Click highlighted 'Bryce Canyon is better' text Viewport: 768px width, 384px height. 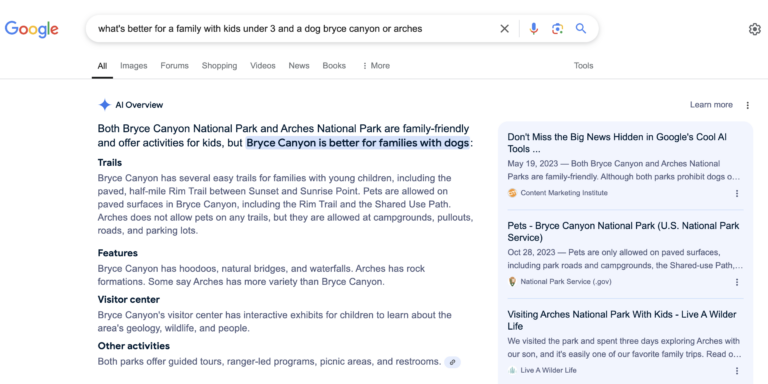pyautogui.click(x=358, y=143)
